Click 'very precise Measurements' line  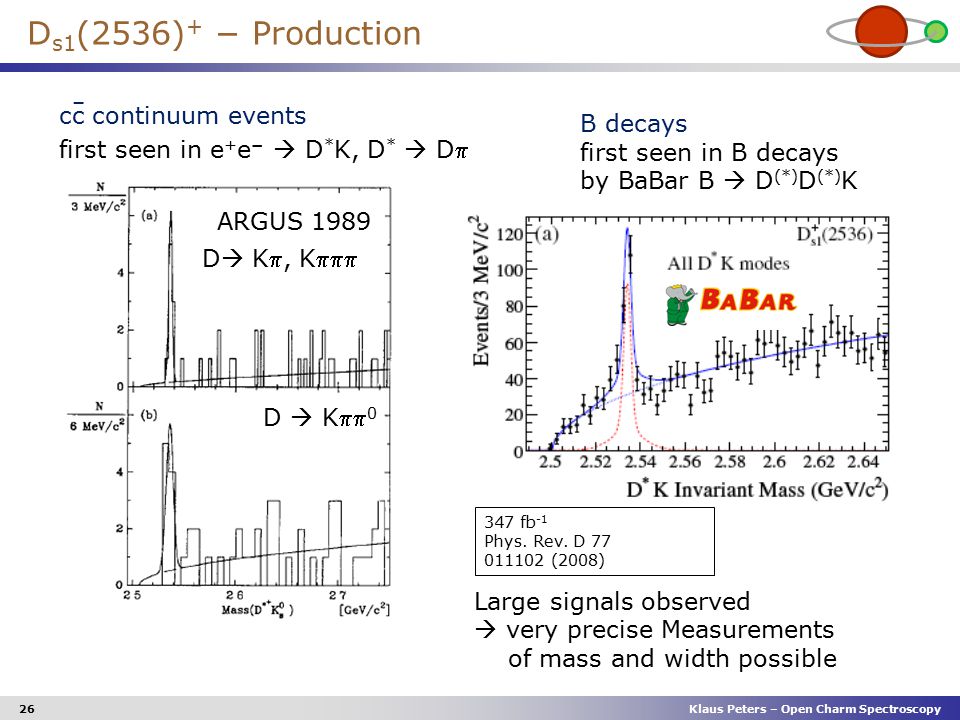pyautogui.click(x=670, y=630)
